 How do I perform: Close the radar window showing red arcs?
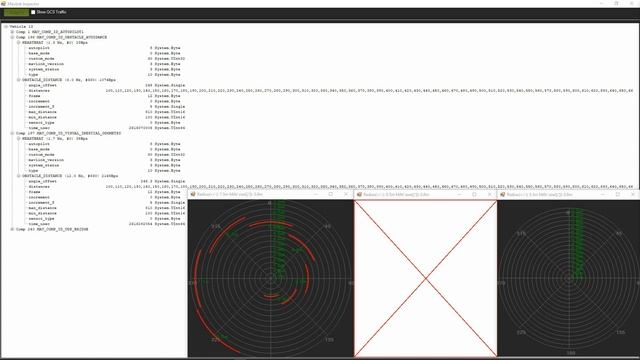click(346, 195)
